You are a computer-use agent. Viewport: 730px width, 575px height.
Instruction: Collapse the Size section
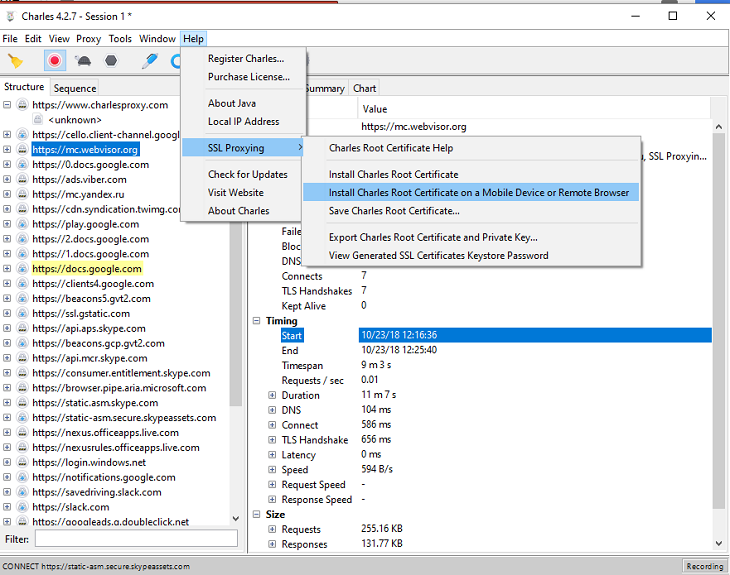tap(256, 514)
